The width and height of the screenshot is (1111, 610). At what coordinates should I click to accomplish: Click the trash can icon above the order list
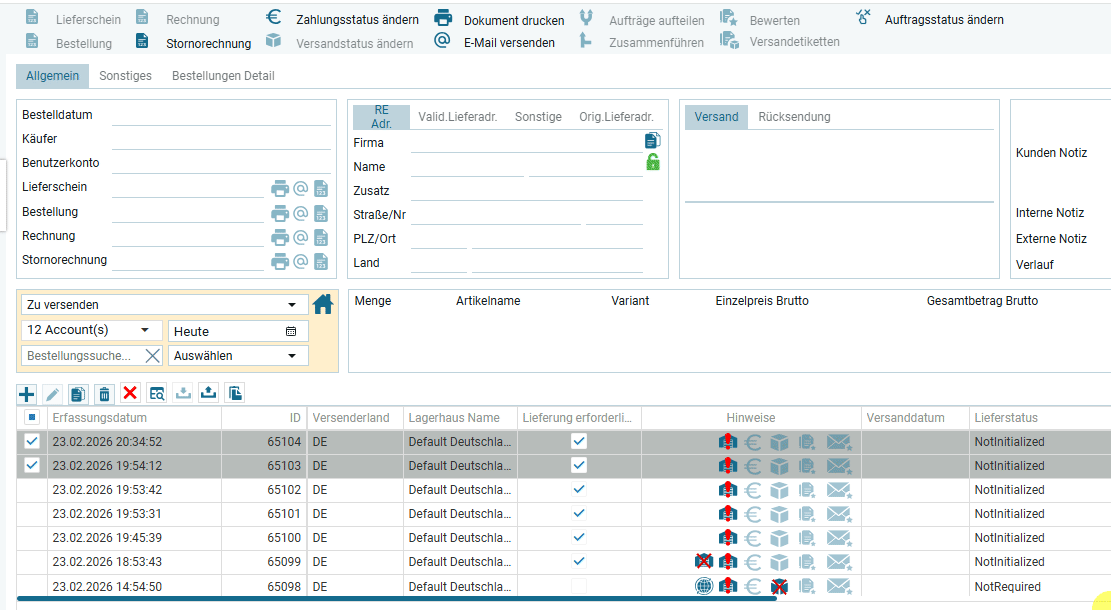click(105, 393)
